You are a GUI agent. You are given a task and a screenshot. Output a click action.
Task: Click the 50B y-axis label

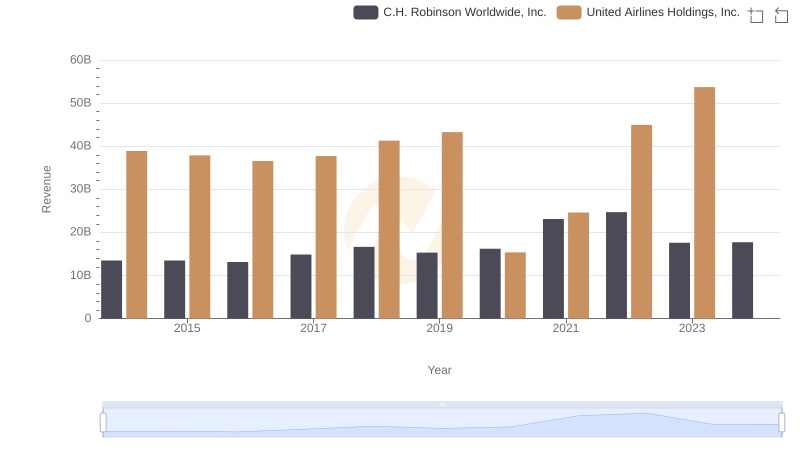coord(81,103)
